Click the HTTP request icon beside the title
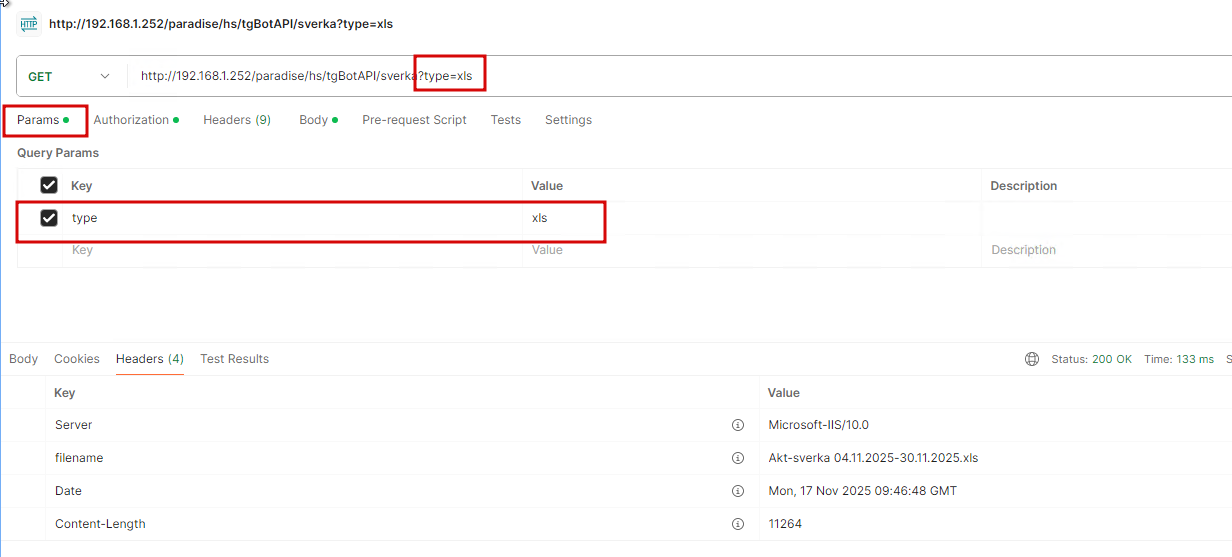 click(28, 23)
